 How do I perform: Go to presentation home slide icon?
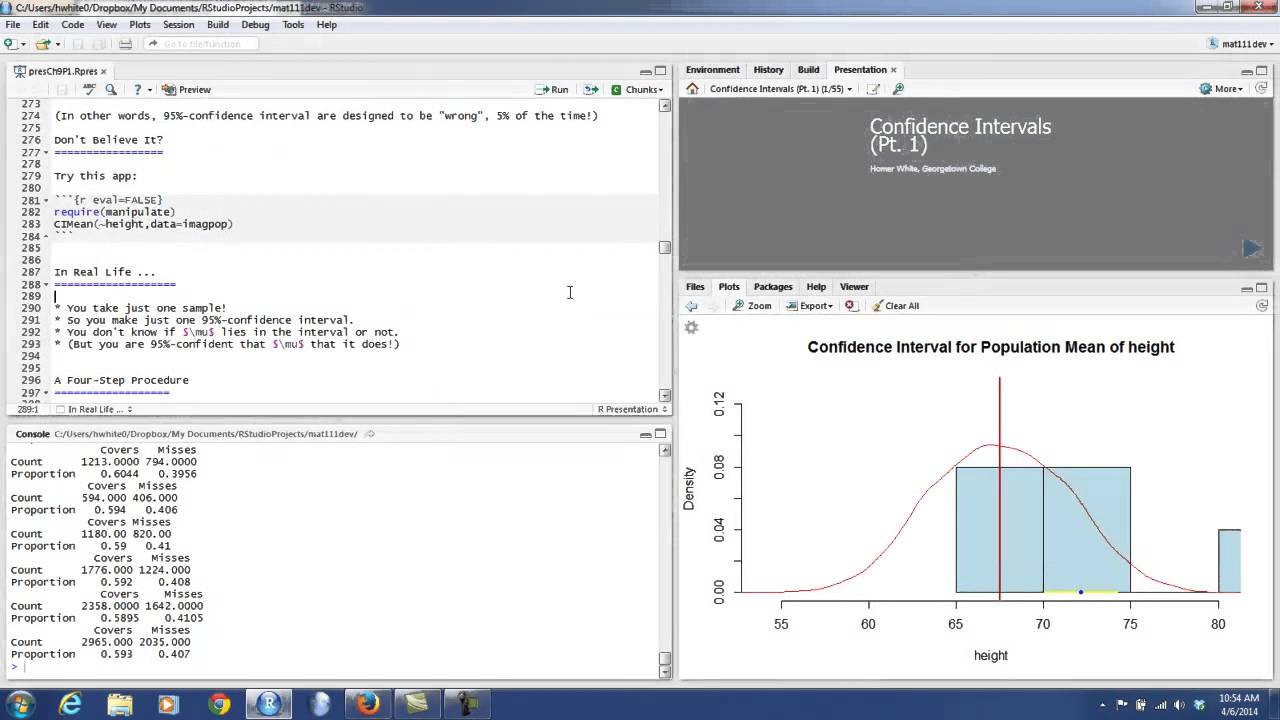(x=692, y=89)
